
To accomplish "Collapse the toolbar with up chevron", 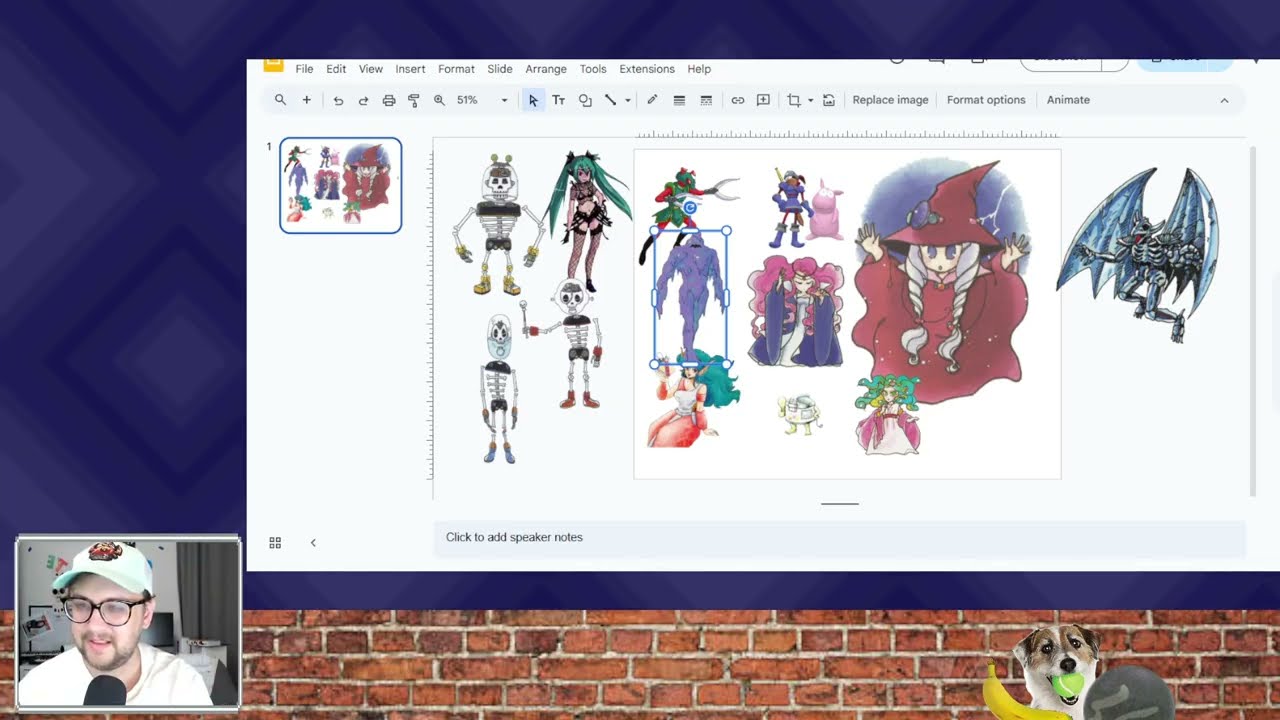I will click(1224, 100).
